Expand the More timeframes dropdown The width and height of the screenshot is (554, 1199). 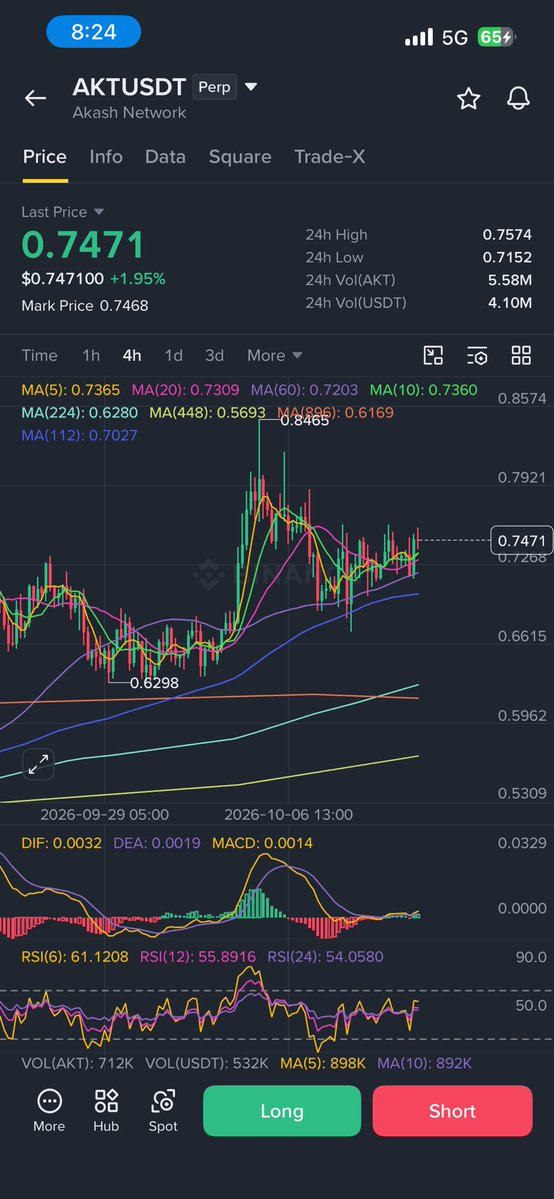pos(275,356)
